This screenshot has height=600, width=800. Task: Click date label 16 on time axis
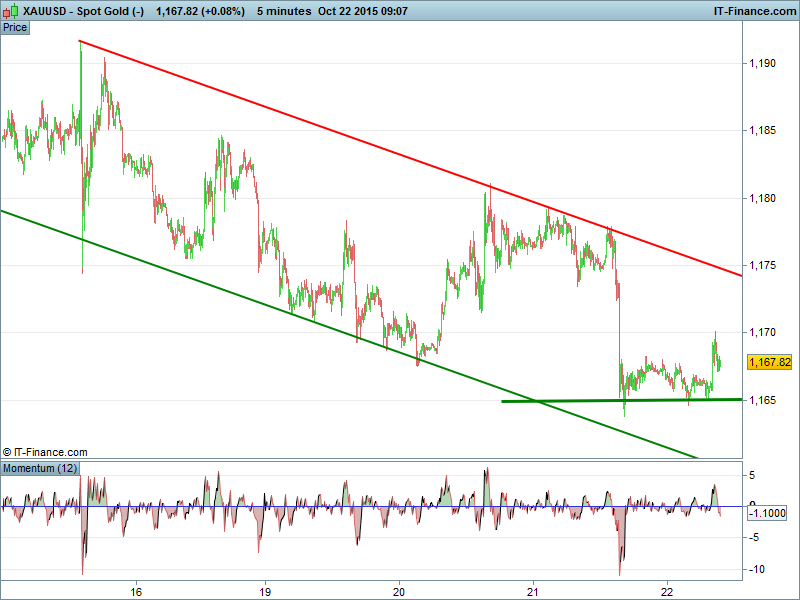point(136,589)
